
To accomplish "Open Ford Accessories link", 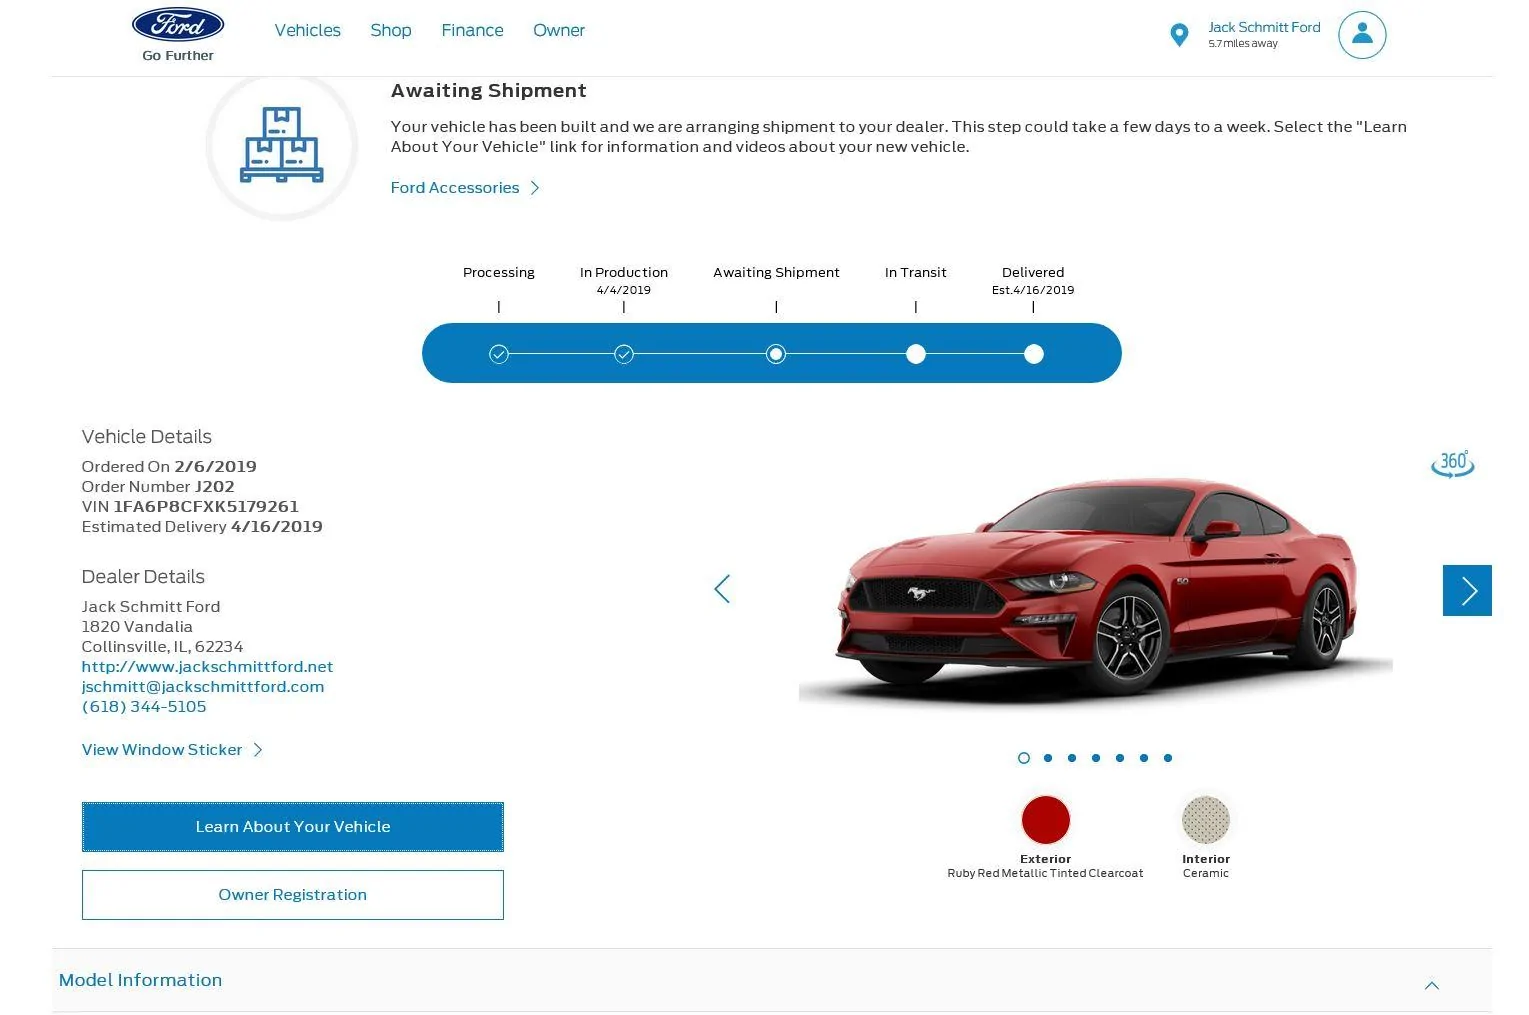I will [x=455, y=188].
